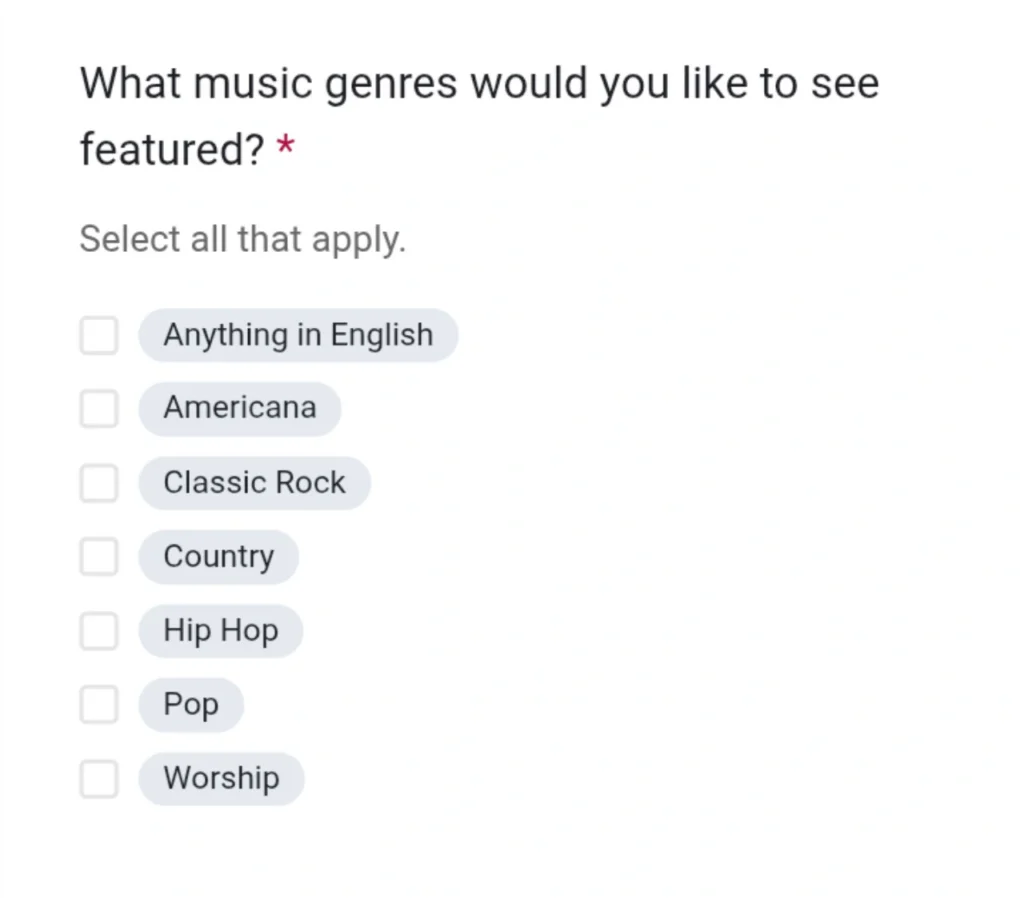Toggle the Hip Hop checkbox
This screenshot has width=1024, height=898.
click(99, 631)
